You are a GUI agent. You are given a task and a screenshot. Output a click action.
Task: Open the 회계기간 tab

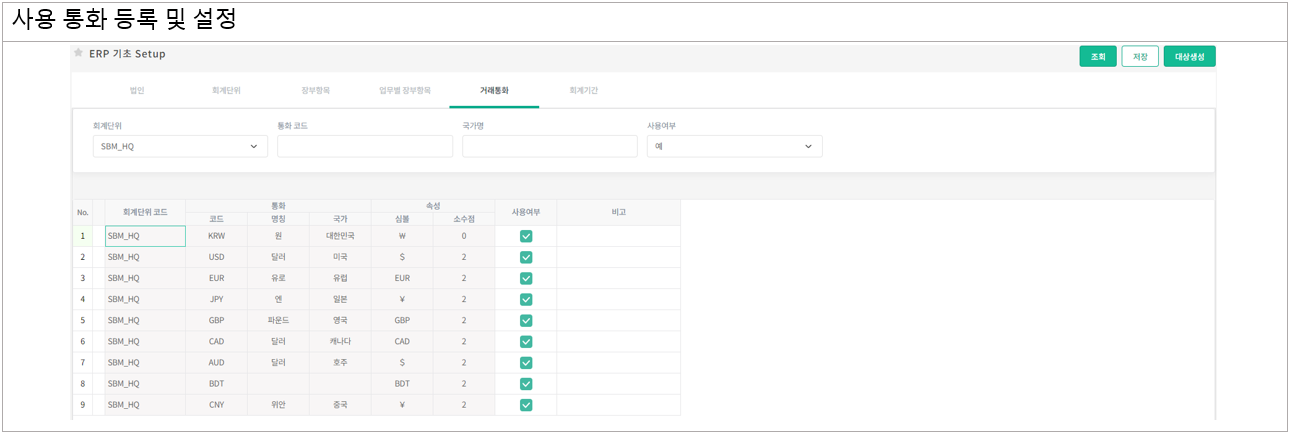(583, 90)
